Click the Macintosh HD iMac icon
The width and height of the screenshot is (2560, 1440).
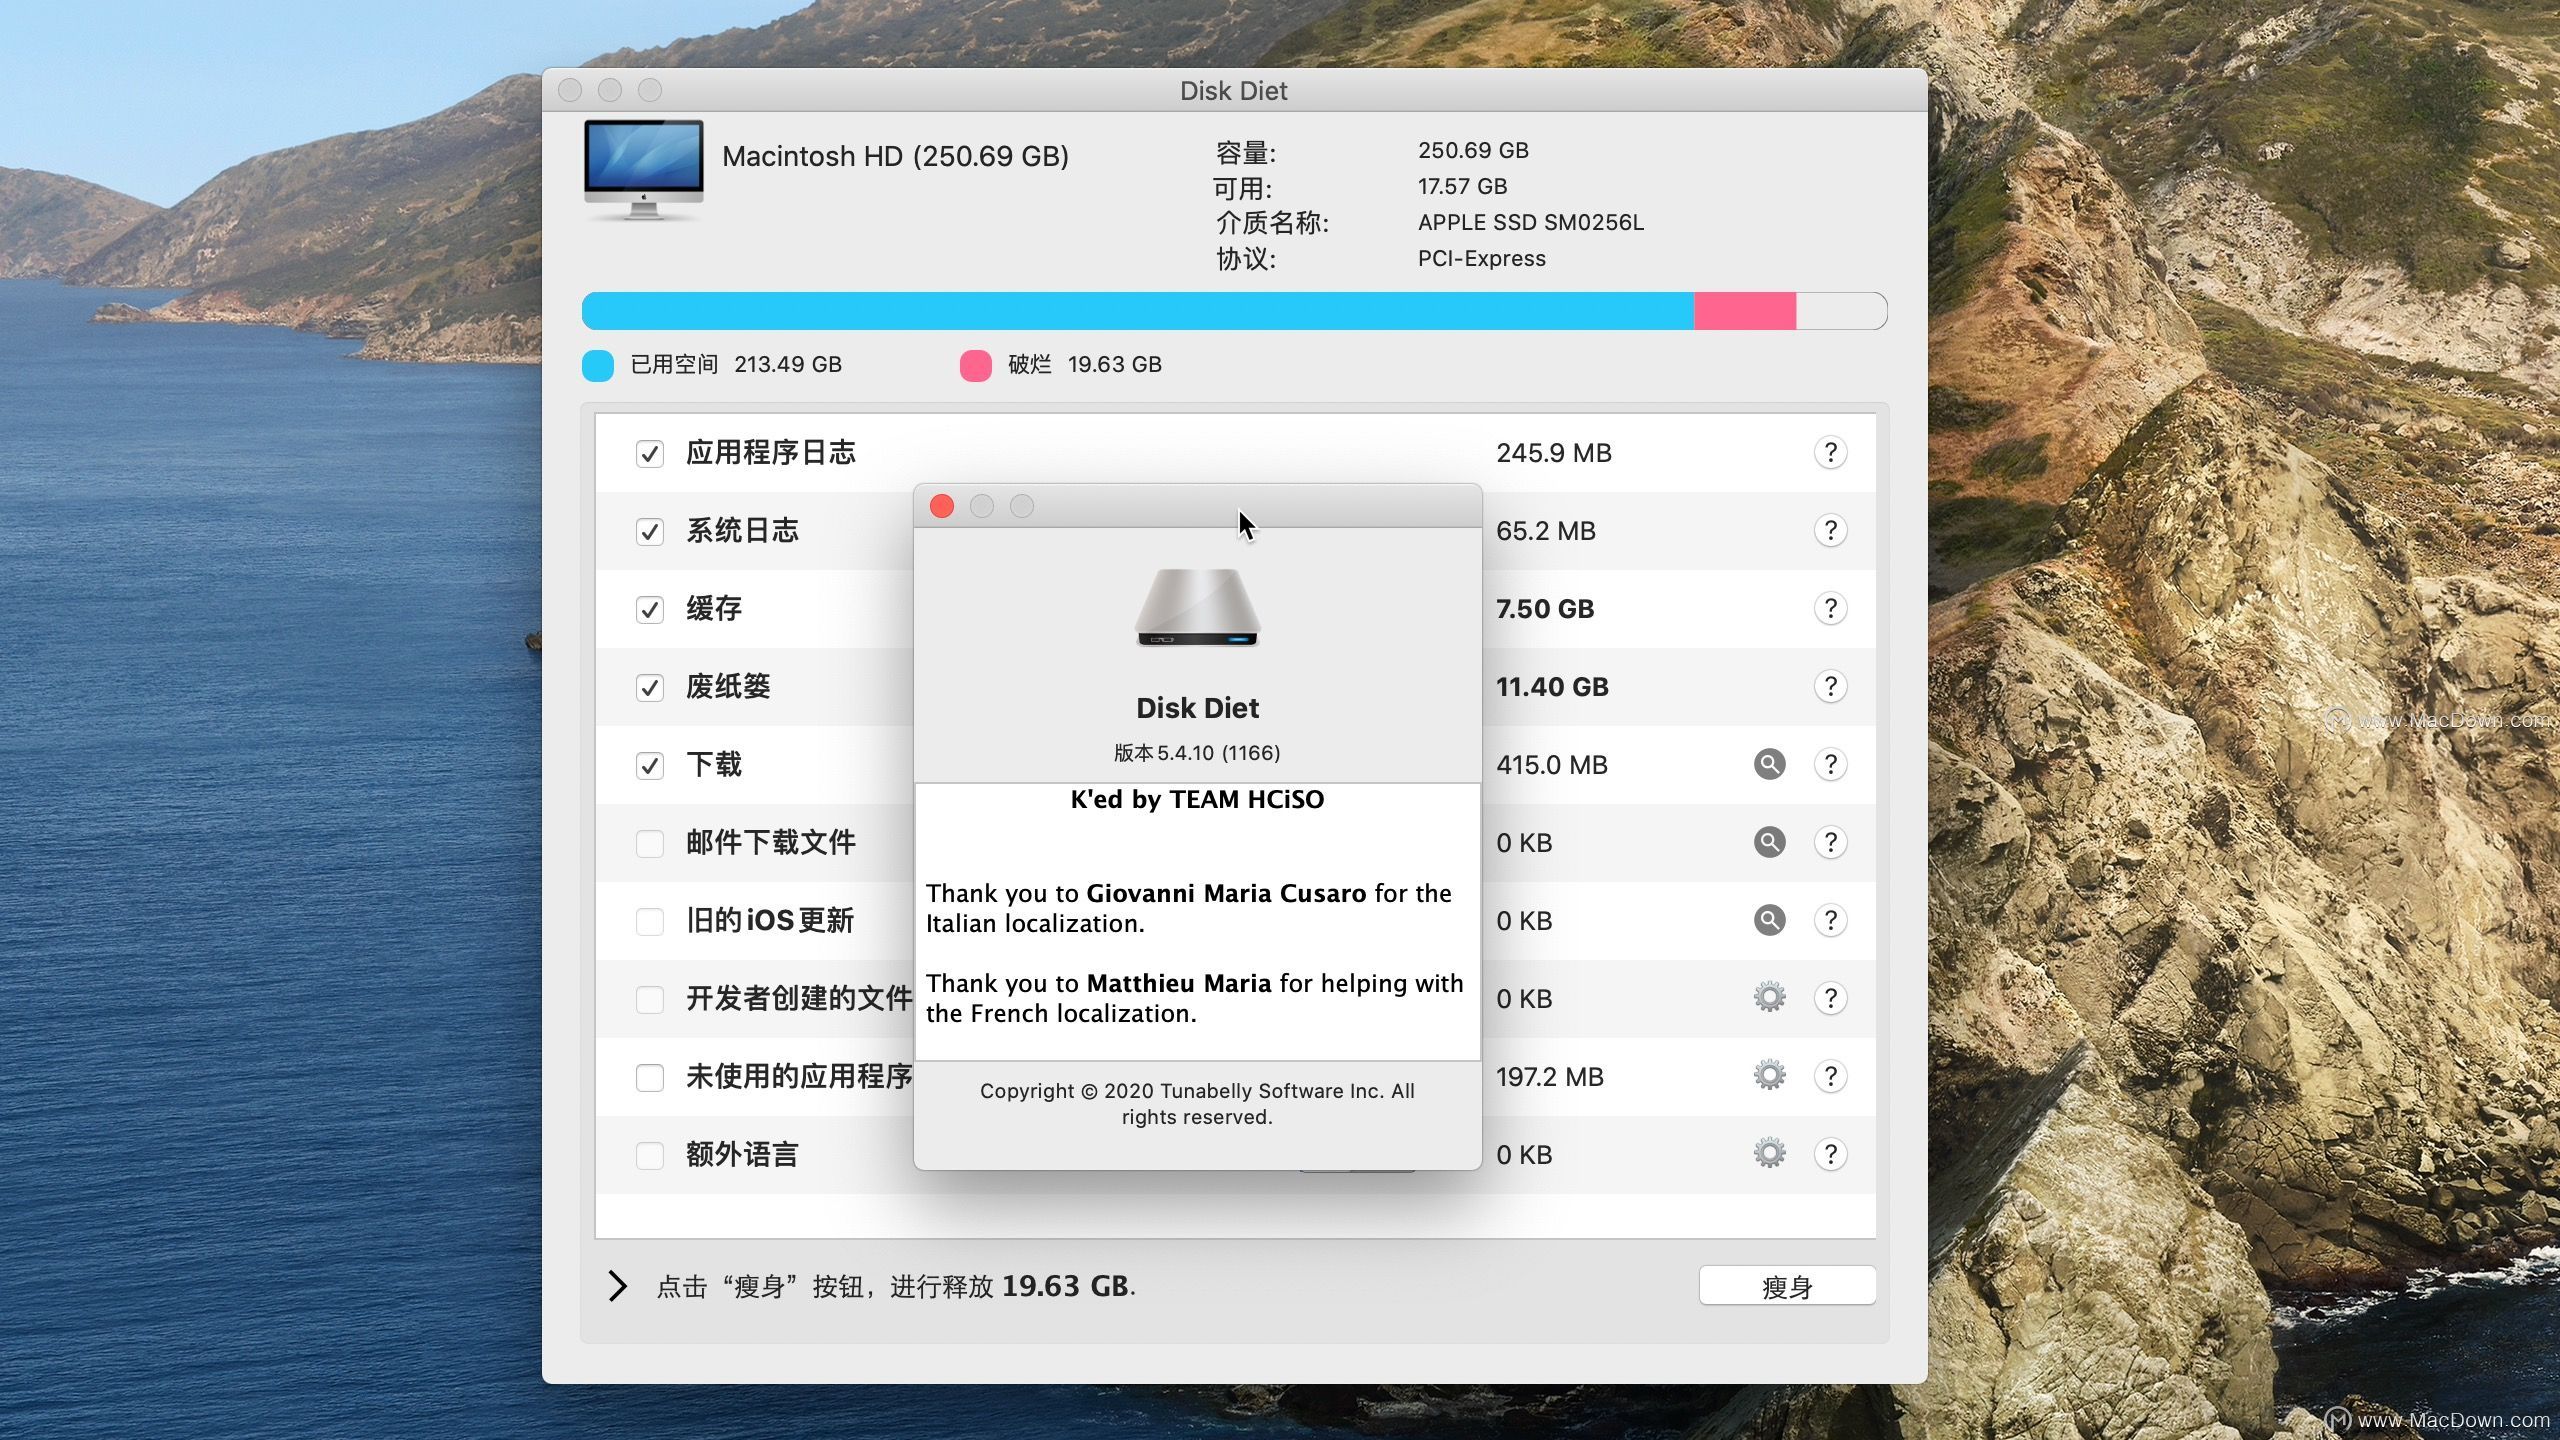tap(644, 170)
